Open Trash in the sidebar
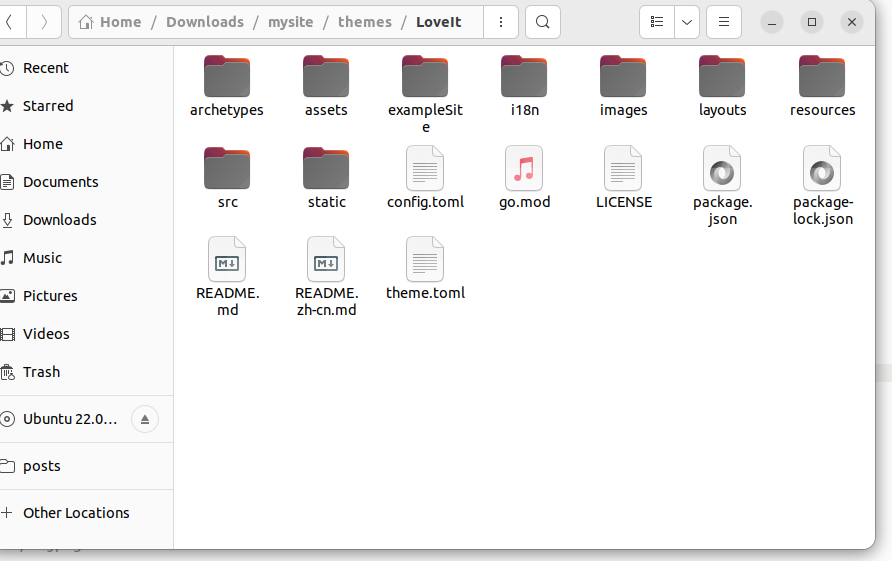 coord(85,372)
